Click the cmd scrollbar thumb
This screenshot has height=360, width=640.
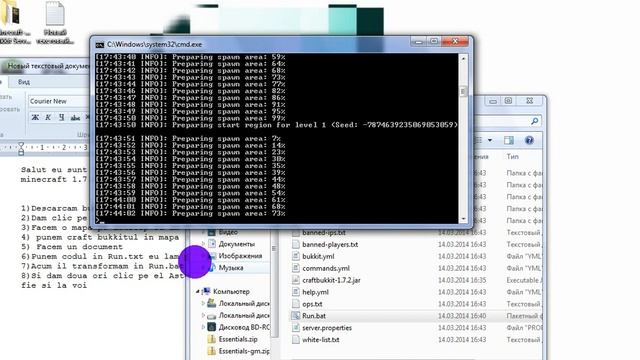[463, 91]
